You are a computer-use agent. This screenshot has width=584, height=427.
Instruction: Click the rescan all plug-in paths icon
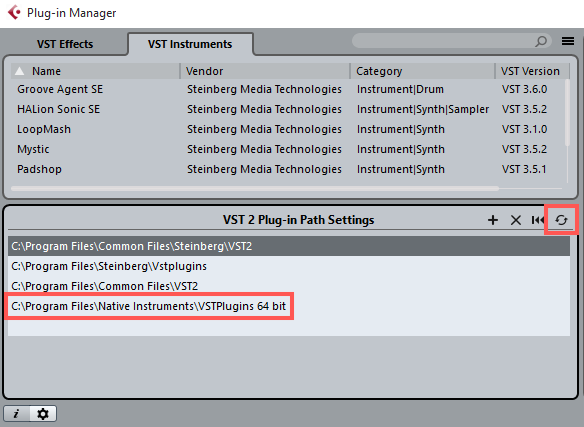(x=561, y=220)
